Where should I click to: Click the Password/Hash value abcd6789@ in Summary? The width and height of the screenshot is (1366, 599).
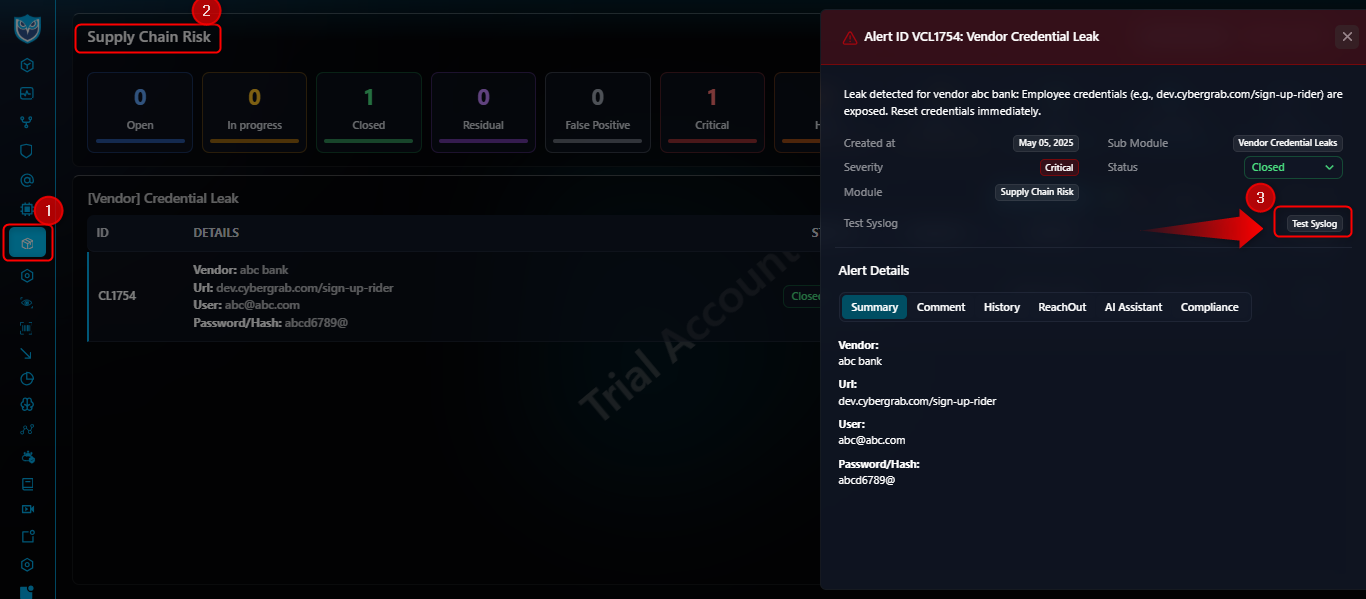click(x=867, y=480)
